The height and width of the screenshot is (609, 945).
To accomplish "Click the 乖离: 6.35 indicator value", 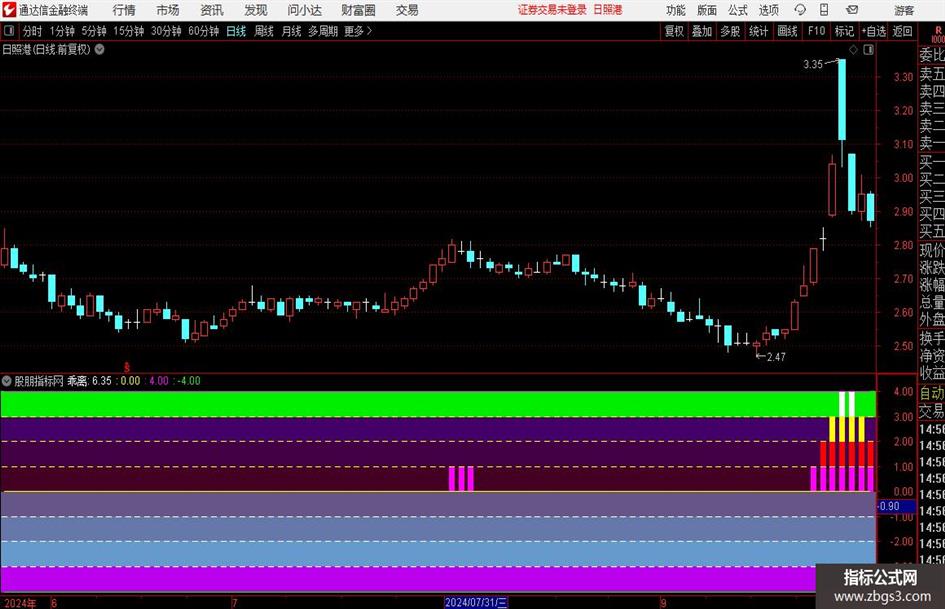I will tap(89, 380).
